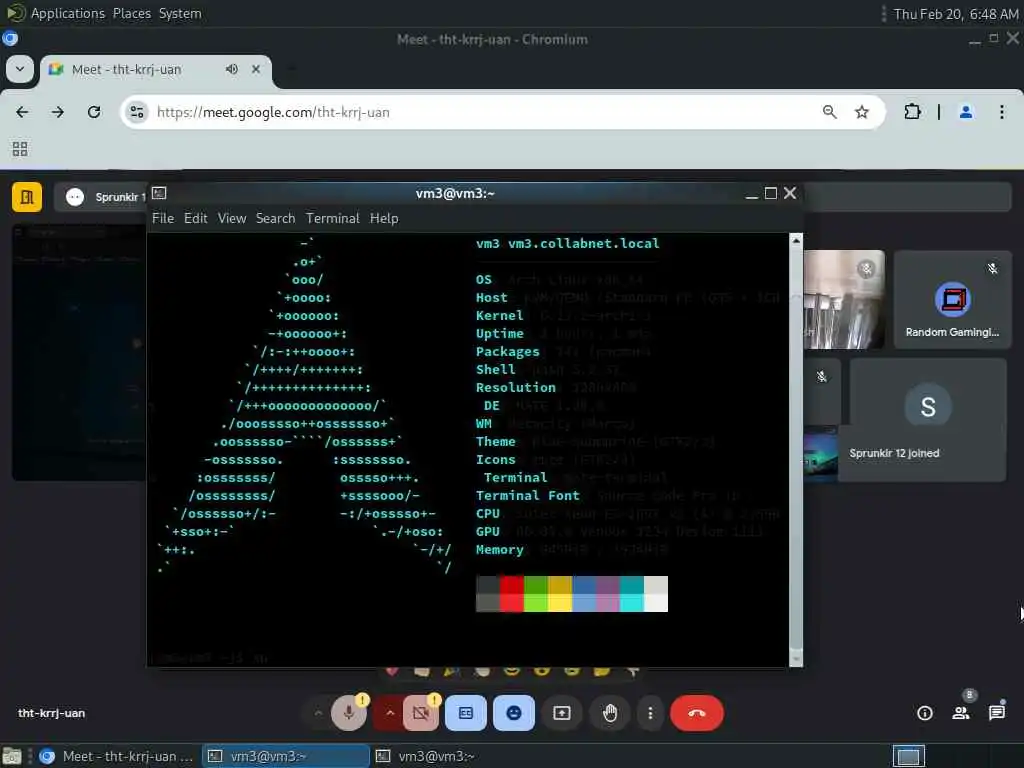Viewport: 1024px width, 768px height.
Task: Open the Search menu in the terminal
Action: click(275, 218)
